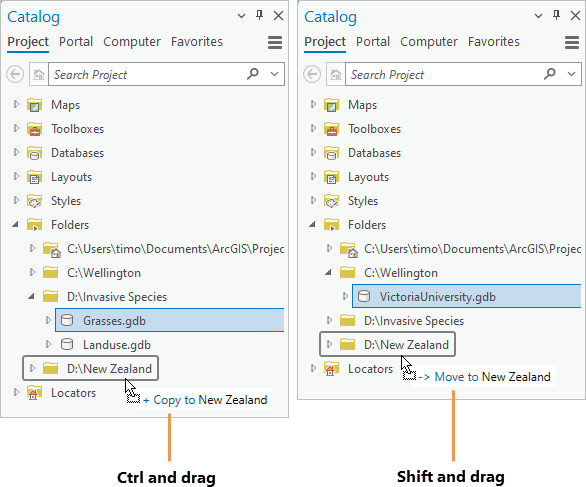Click the Toolboxes folder icon in left pane
Image resolution: width=586 pixels, height=487 pixels.
coord(34,129)
